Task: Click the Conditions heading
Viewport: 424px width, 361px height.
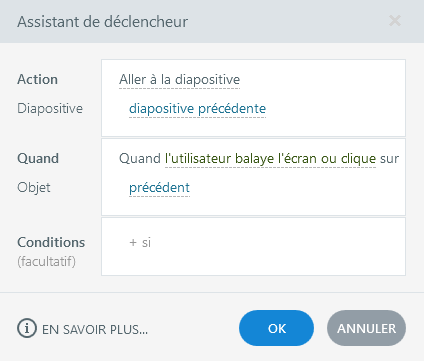Action: click(51, 242)
